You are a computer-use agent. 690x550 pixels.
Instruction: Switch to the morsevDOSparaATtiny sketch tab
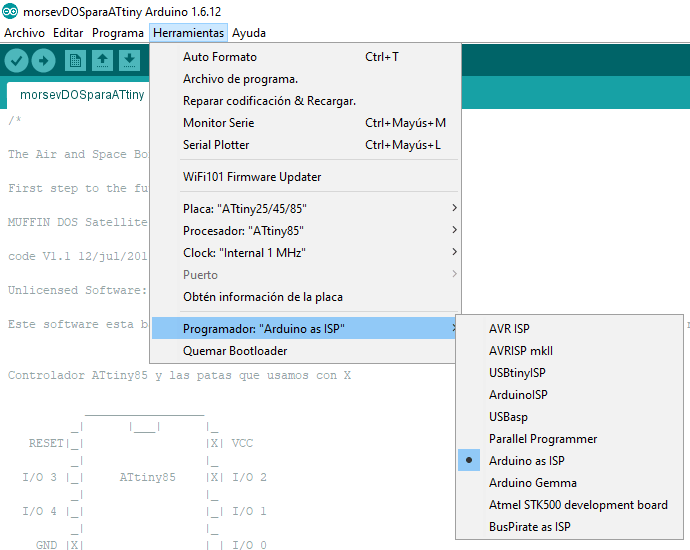(76, 95)
